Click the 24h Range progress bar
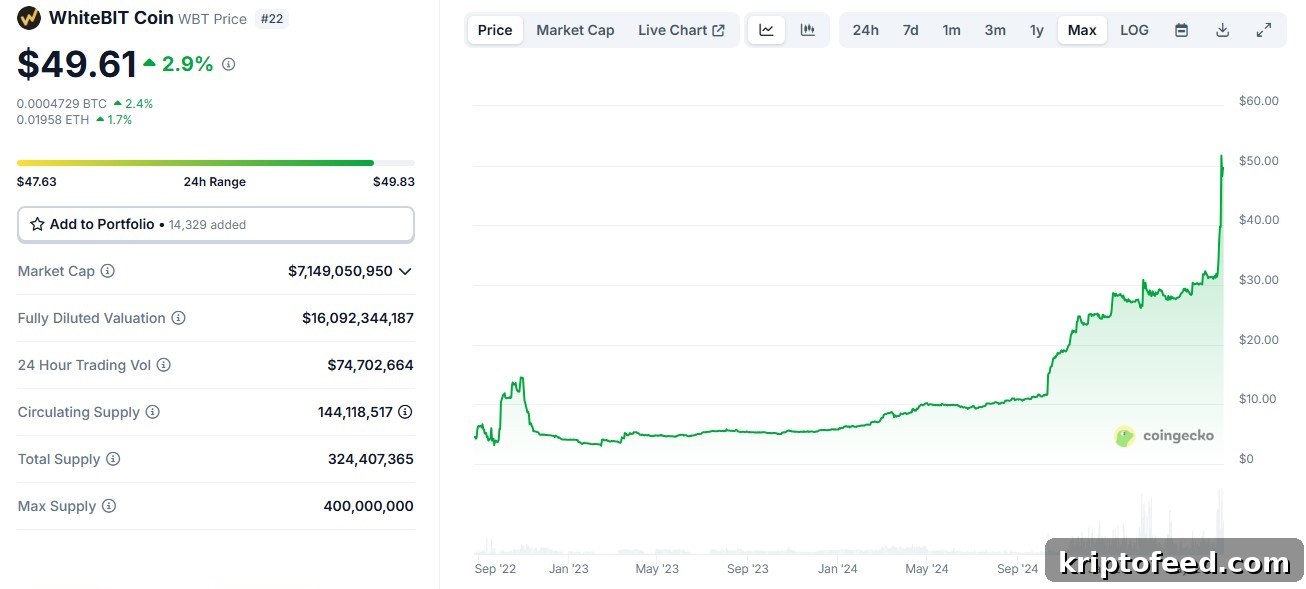This screenshot has height=589, width=1306. pyautogui.click(x=216, y=162)
